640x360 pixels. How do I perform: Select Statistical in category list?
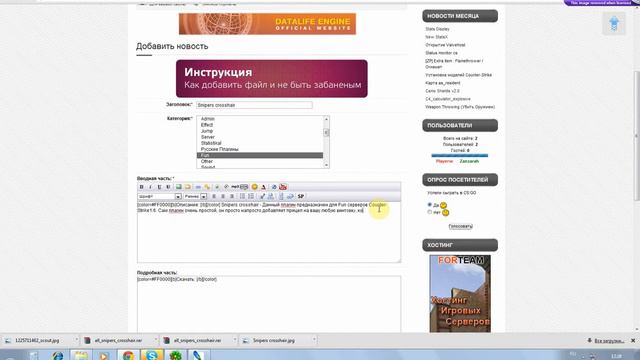coord(260,143)
